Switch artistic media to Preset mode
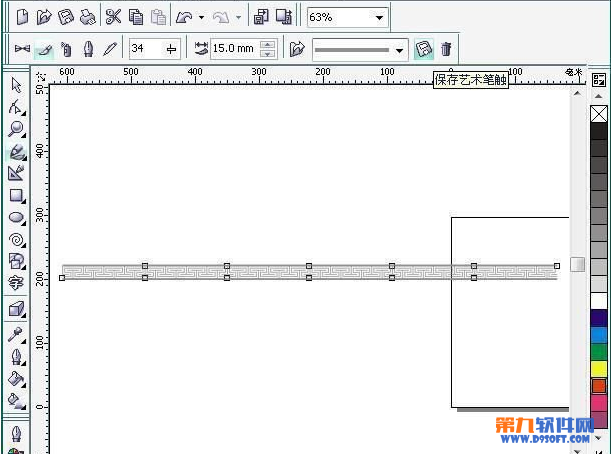The width and height of the screenshot is (611, 454). click(x=22, y=49)
